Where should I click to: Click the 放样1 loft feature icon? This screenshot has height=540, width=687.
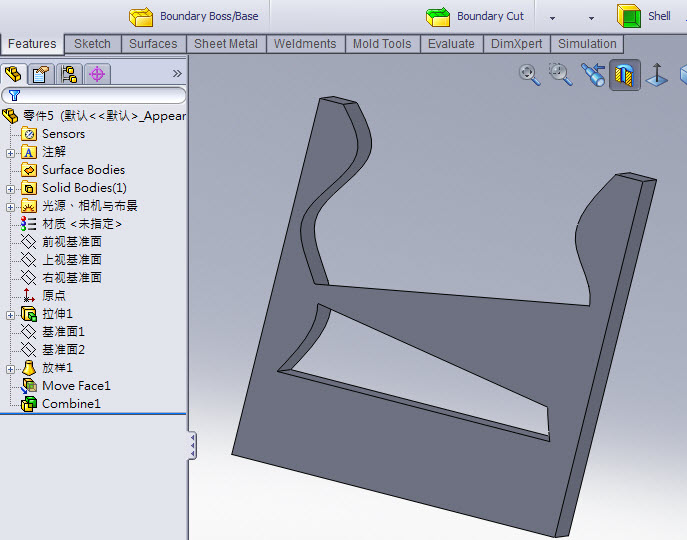click(29, 368)
